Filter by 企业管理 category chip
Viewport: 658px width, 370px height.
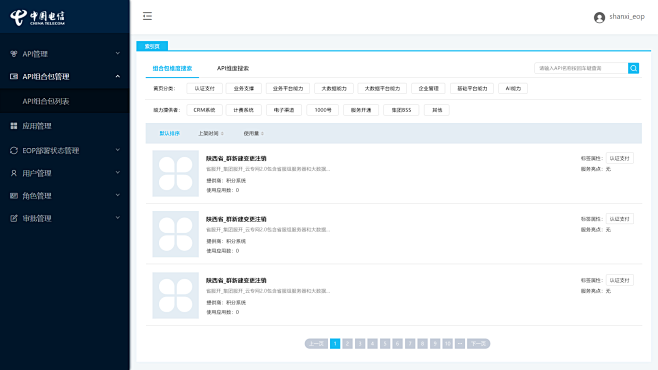pos(428,89)
